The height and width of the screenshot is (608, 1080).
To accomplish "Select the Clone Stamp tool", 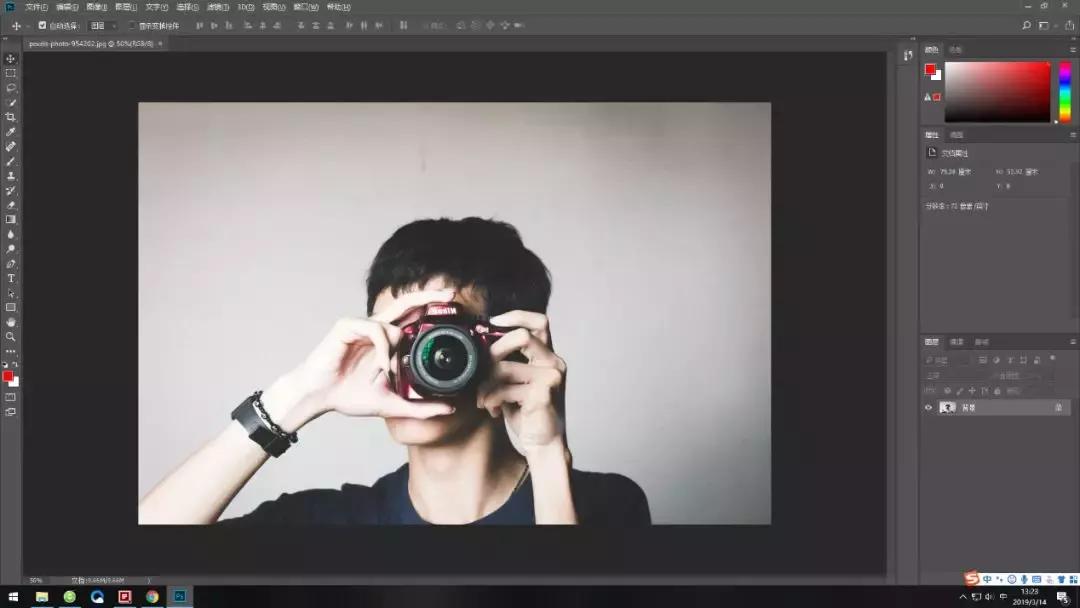I will coord(10,176).
